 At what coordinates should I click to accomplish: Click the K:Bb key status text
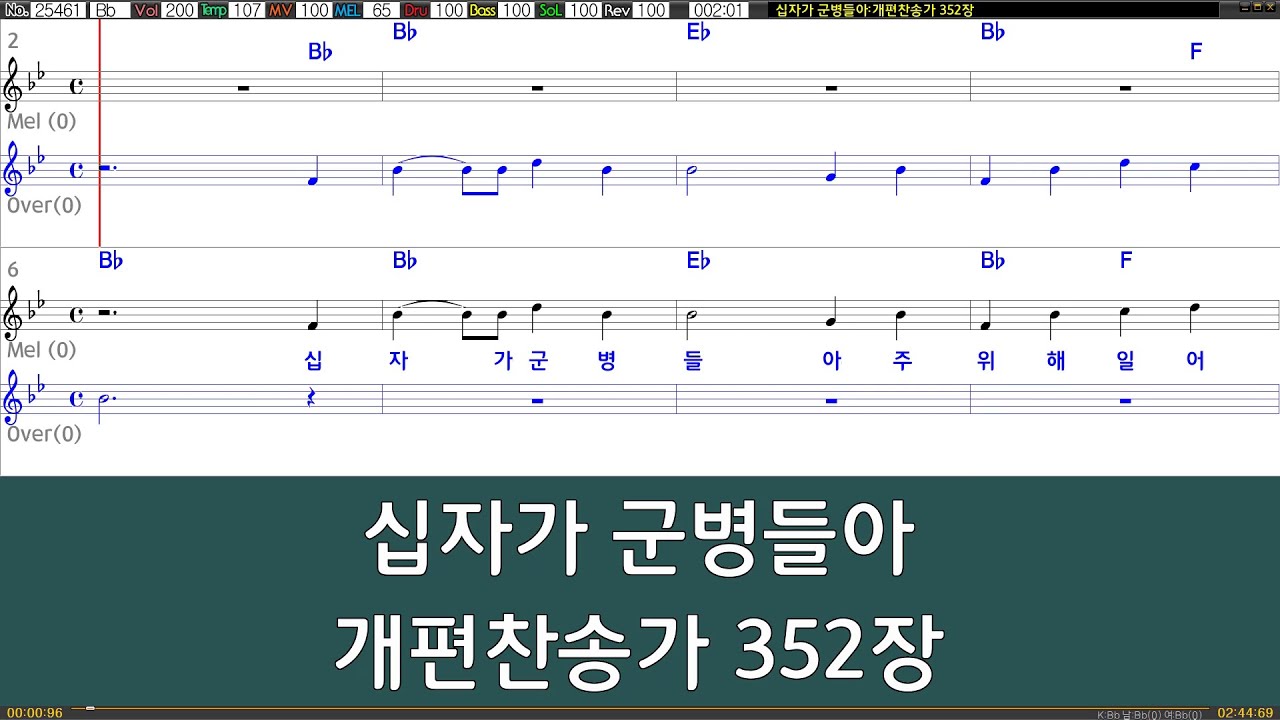tap(1150, 714)
